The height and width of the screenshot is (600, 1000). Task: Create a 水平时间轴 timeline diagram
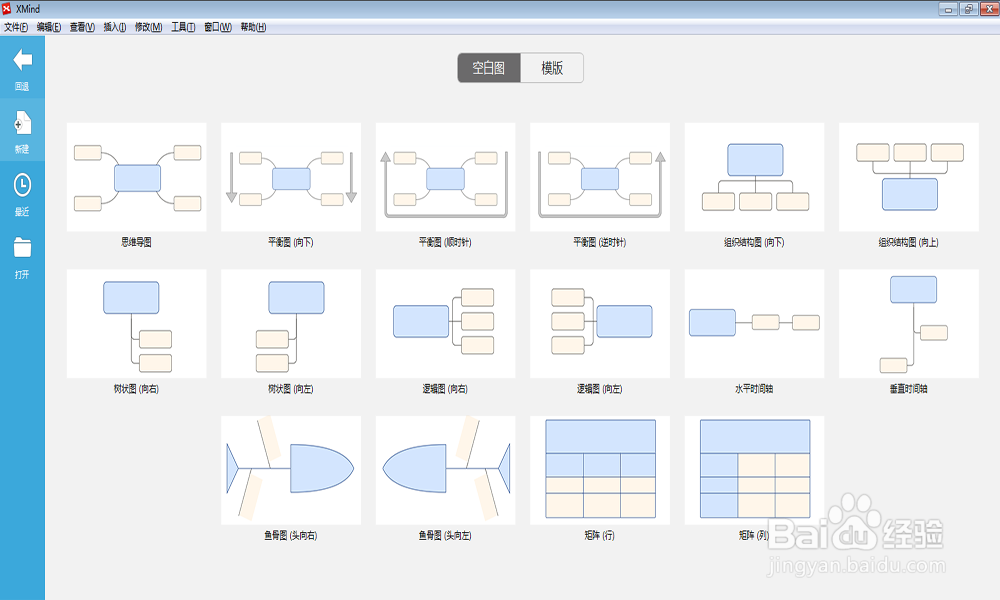(754, 324)
